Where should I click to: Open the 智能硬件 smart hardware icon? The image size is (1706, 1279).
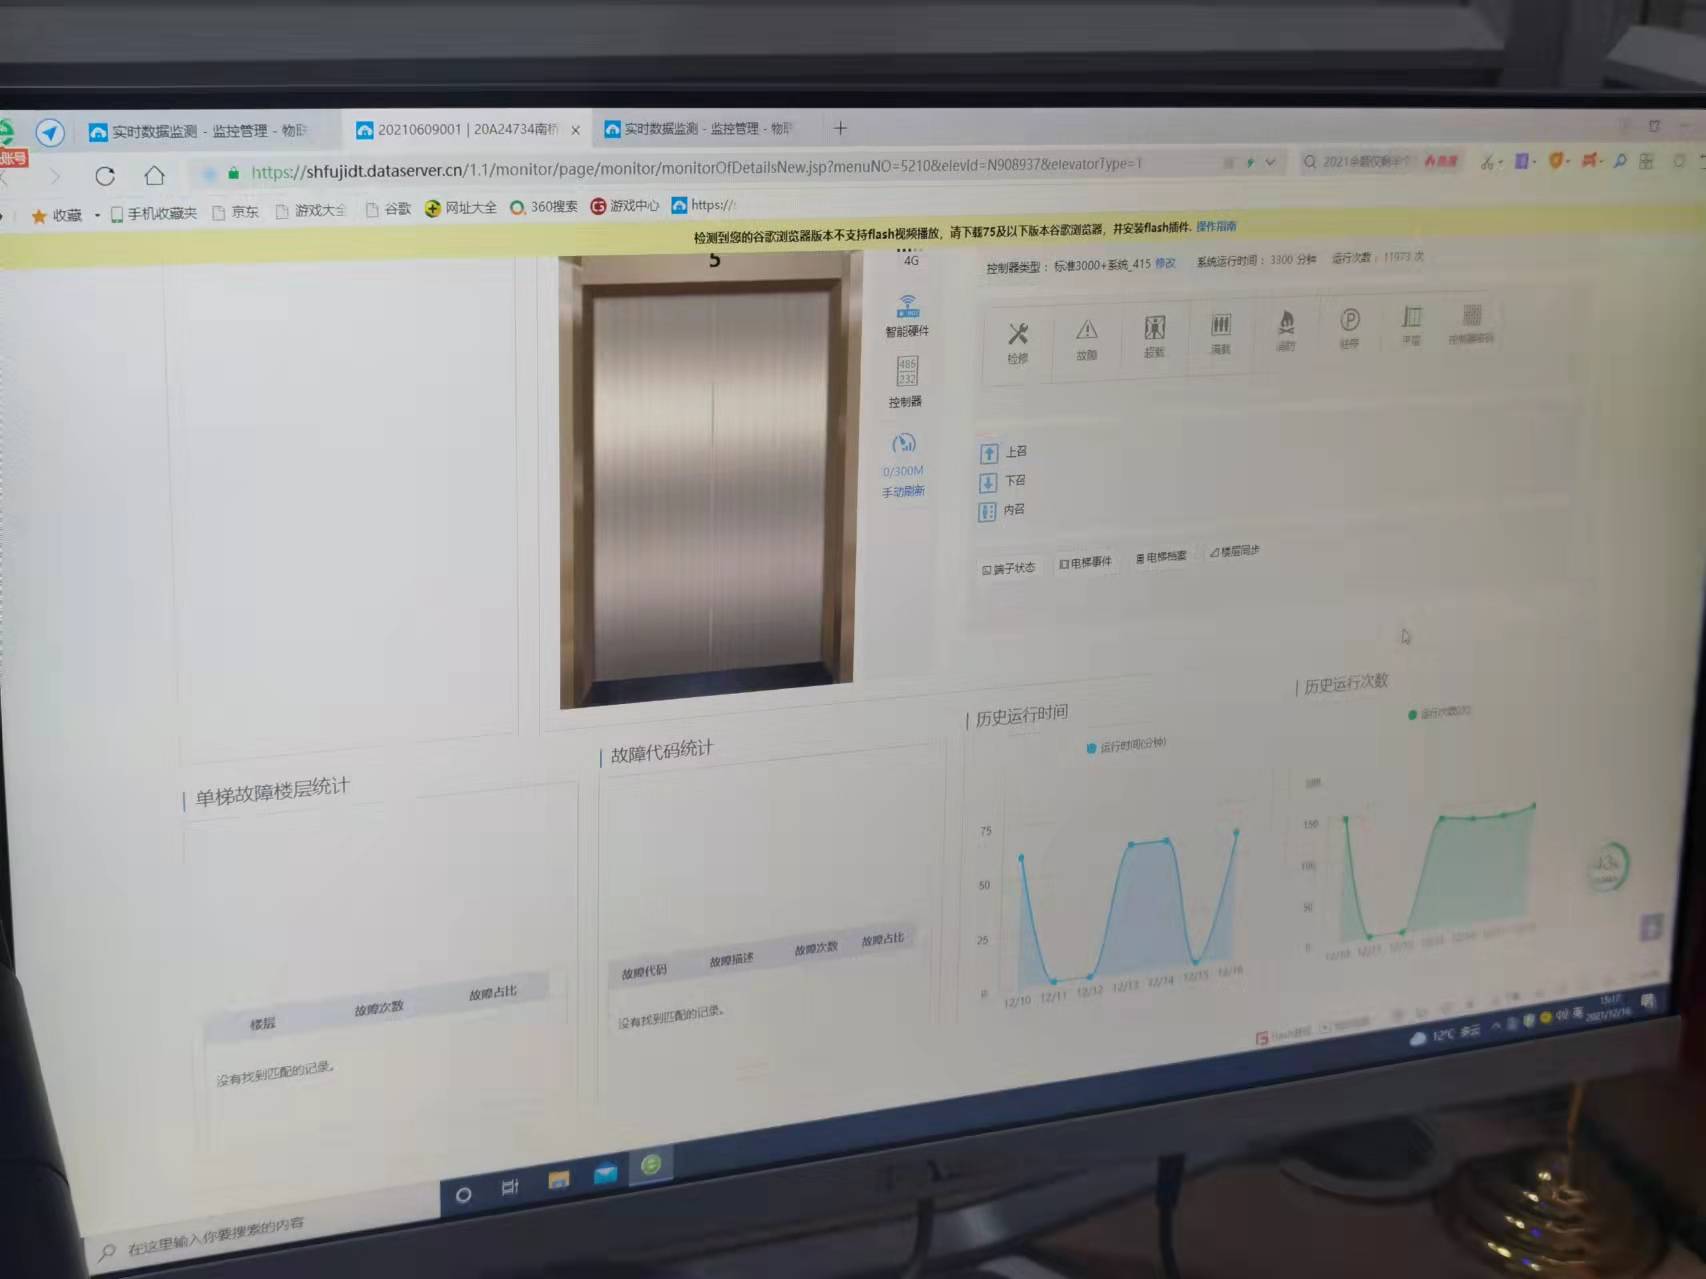(907, 307)
